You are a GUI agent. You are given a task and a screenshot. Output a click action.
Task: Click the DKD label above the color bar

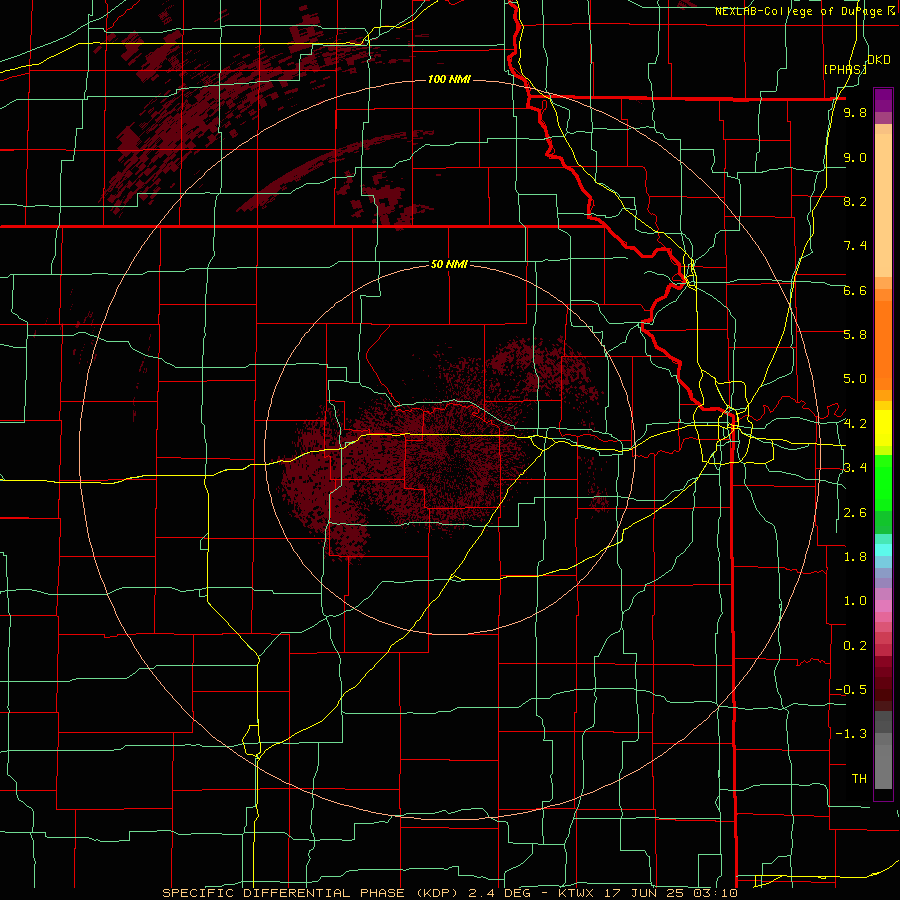[879, 60]
